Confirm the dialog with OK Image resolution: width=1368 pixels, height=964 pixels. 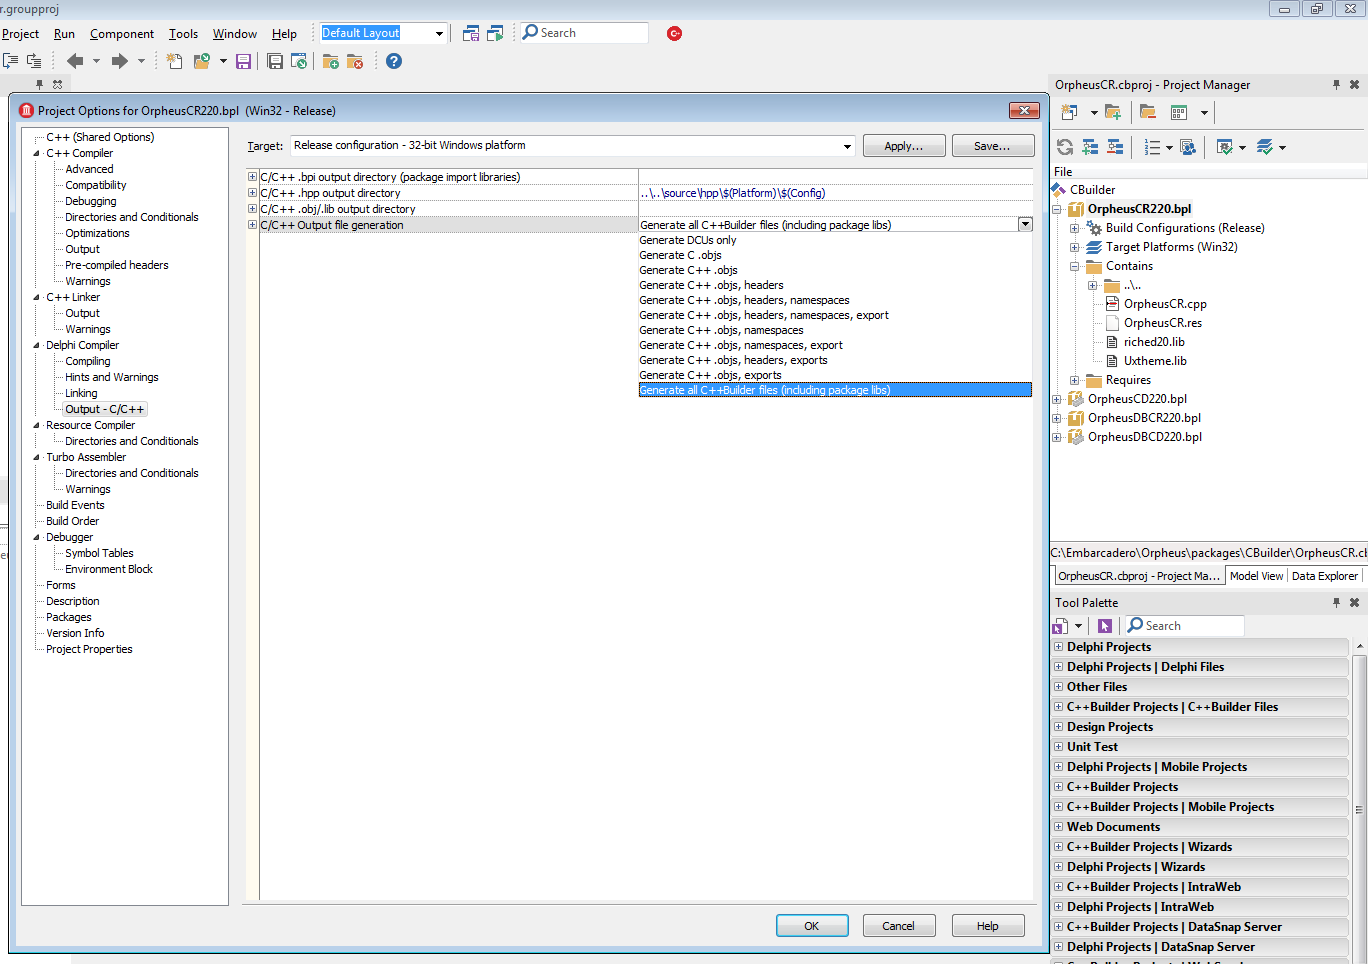pyautogui.click(x=812, y=926)
